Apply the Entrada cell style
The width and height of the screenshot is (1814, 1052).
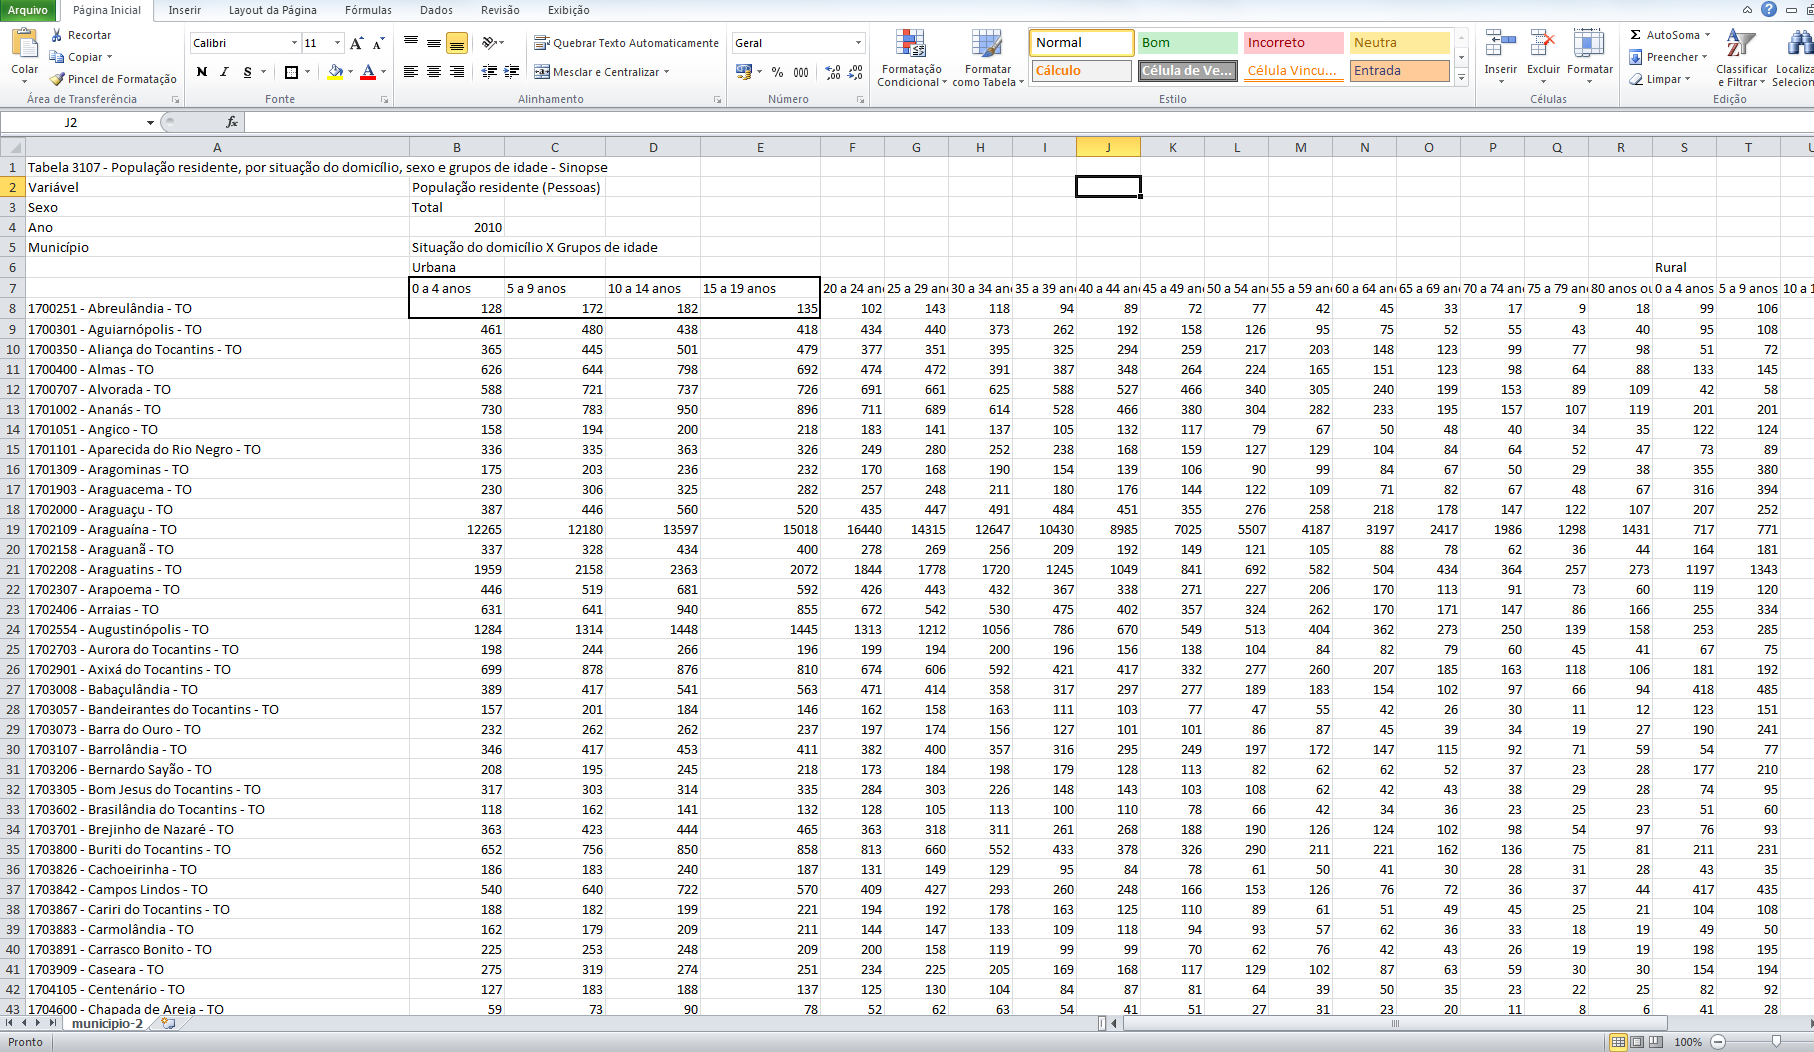[1399, 71]
